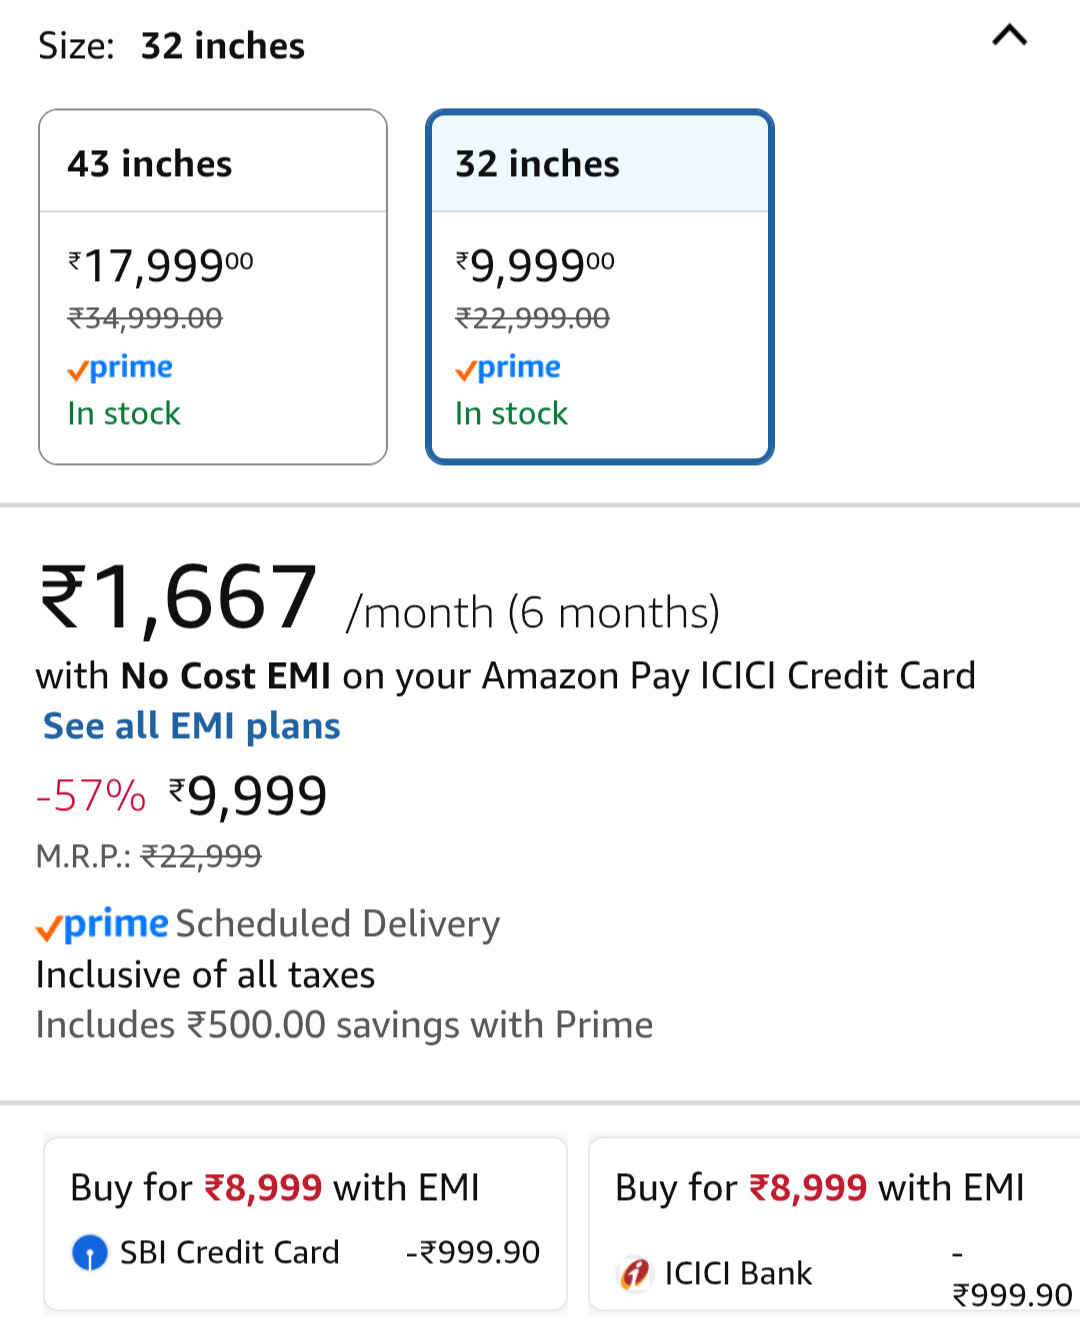The width and height of the screenshot is (1080, 1327).
Task: Click the SBI Credit Card logo icon
Action: click(90, 1252)
